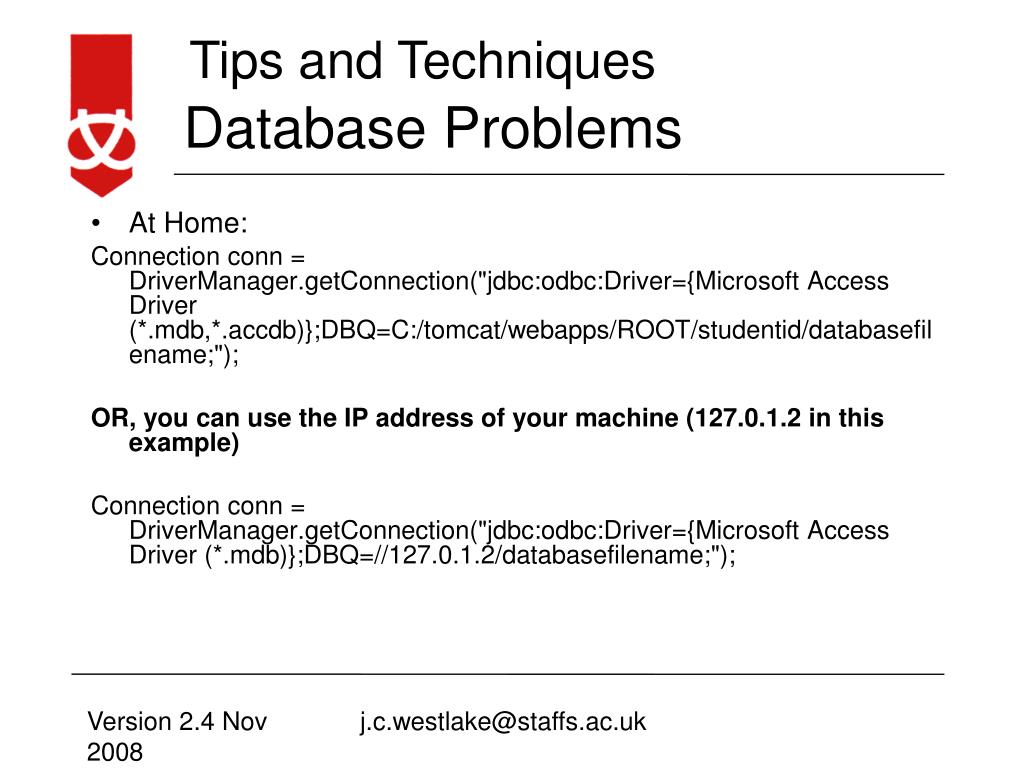1024x768 pixels.
Task: Click the bullet point before 'At Home'
Action: pyautogui.click(x=96, y=224)
